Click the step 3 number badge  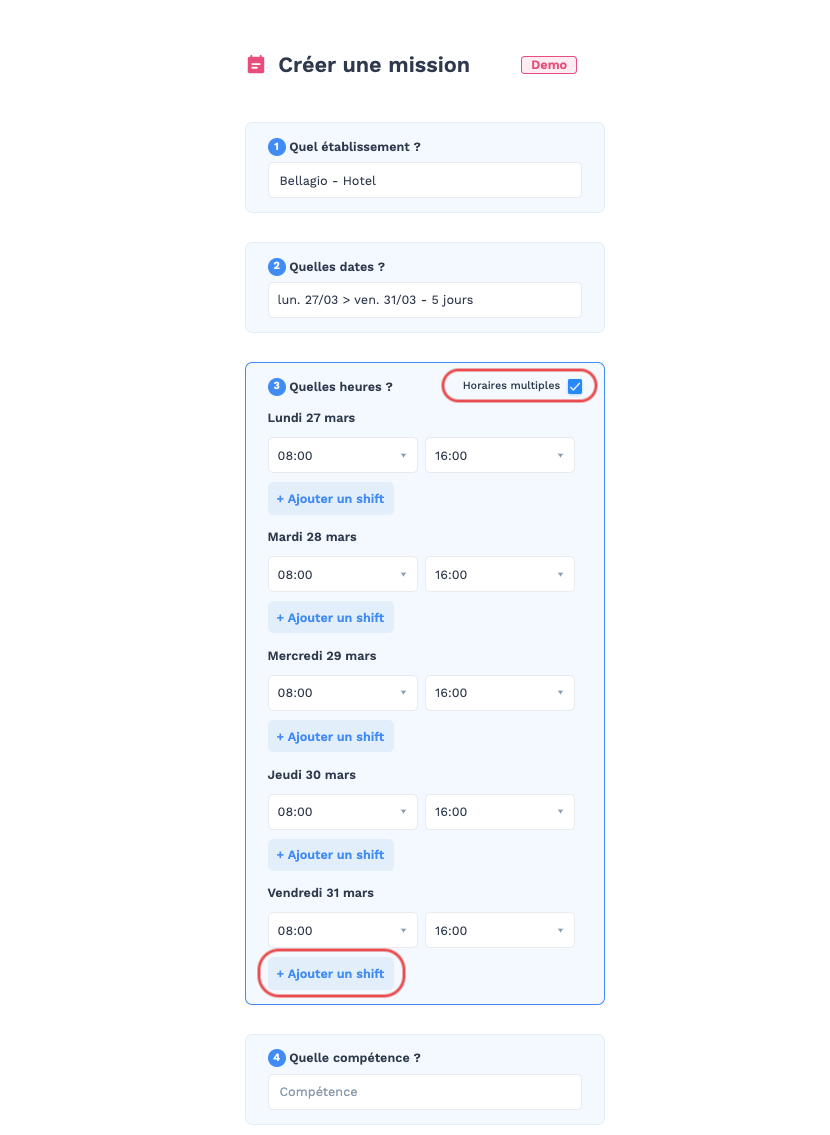click(276, 387)
